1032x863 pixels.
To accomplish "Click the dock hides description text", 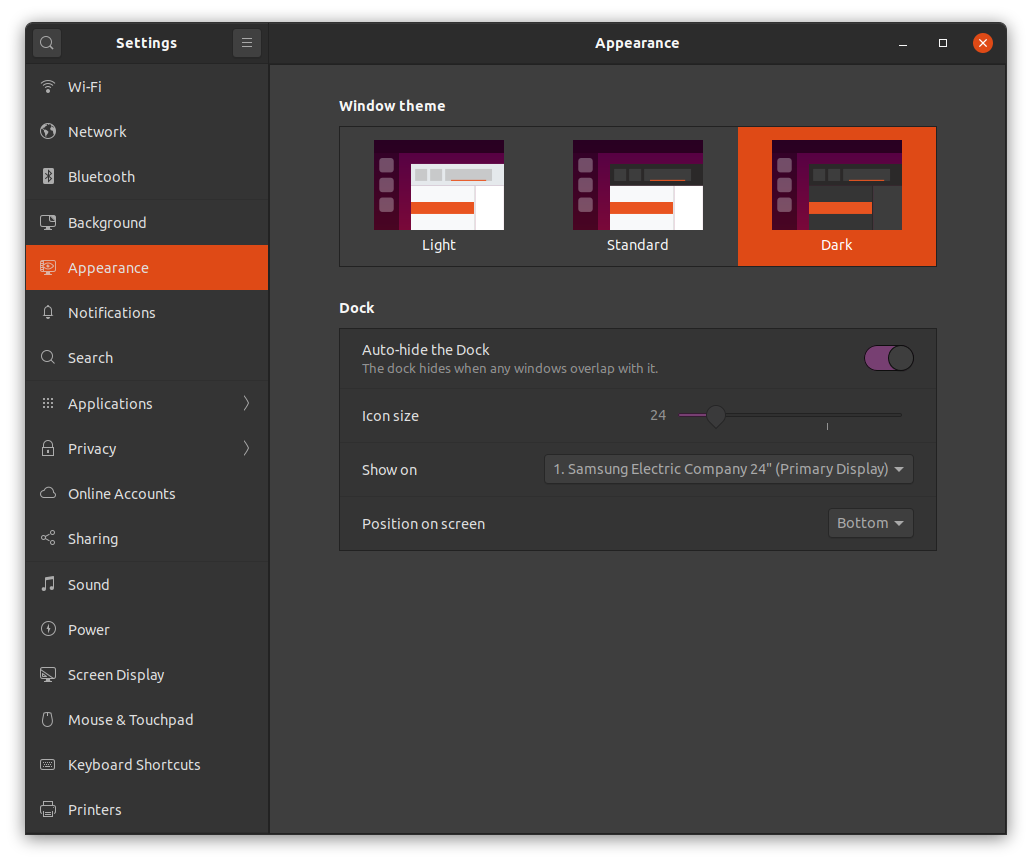I will click(510, 369).
